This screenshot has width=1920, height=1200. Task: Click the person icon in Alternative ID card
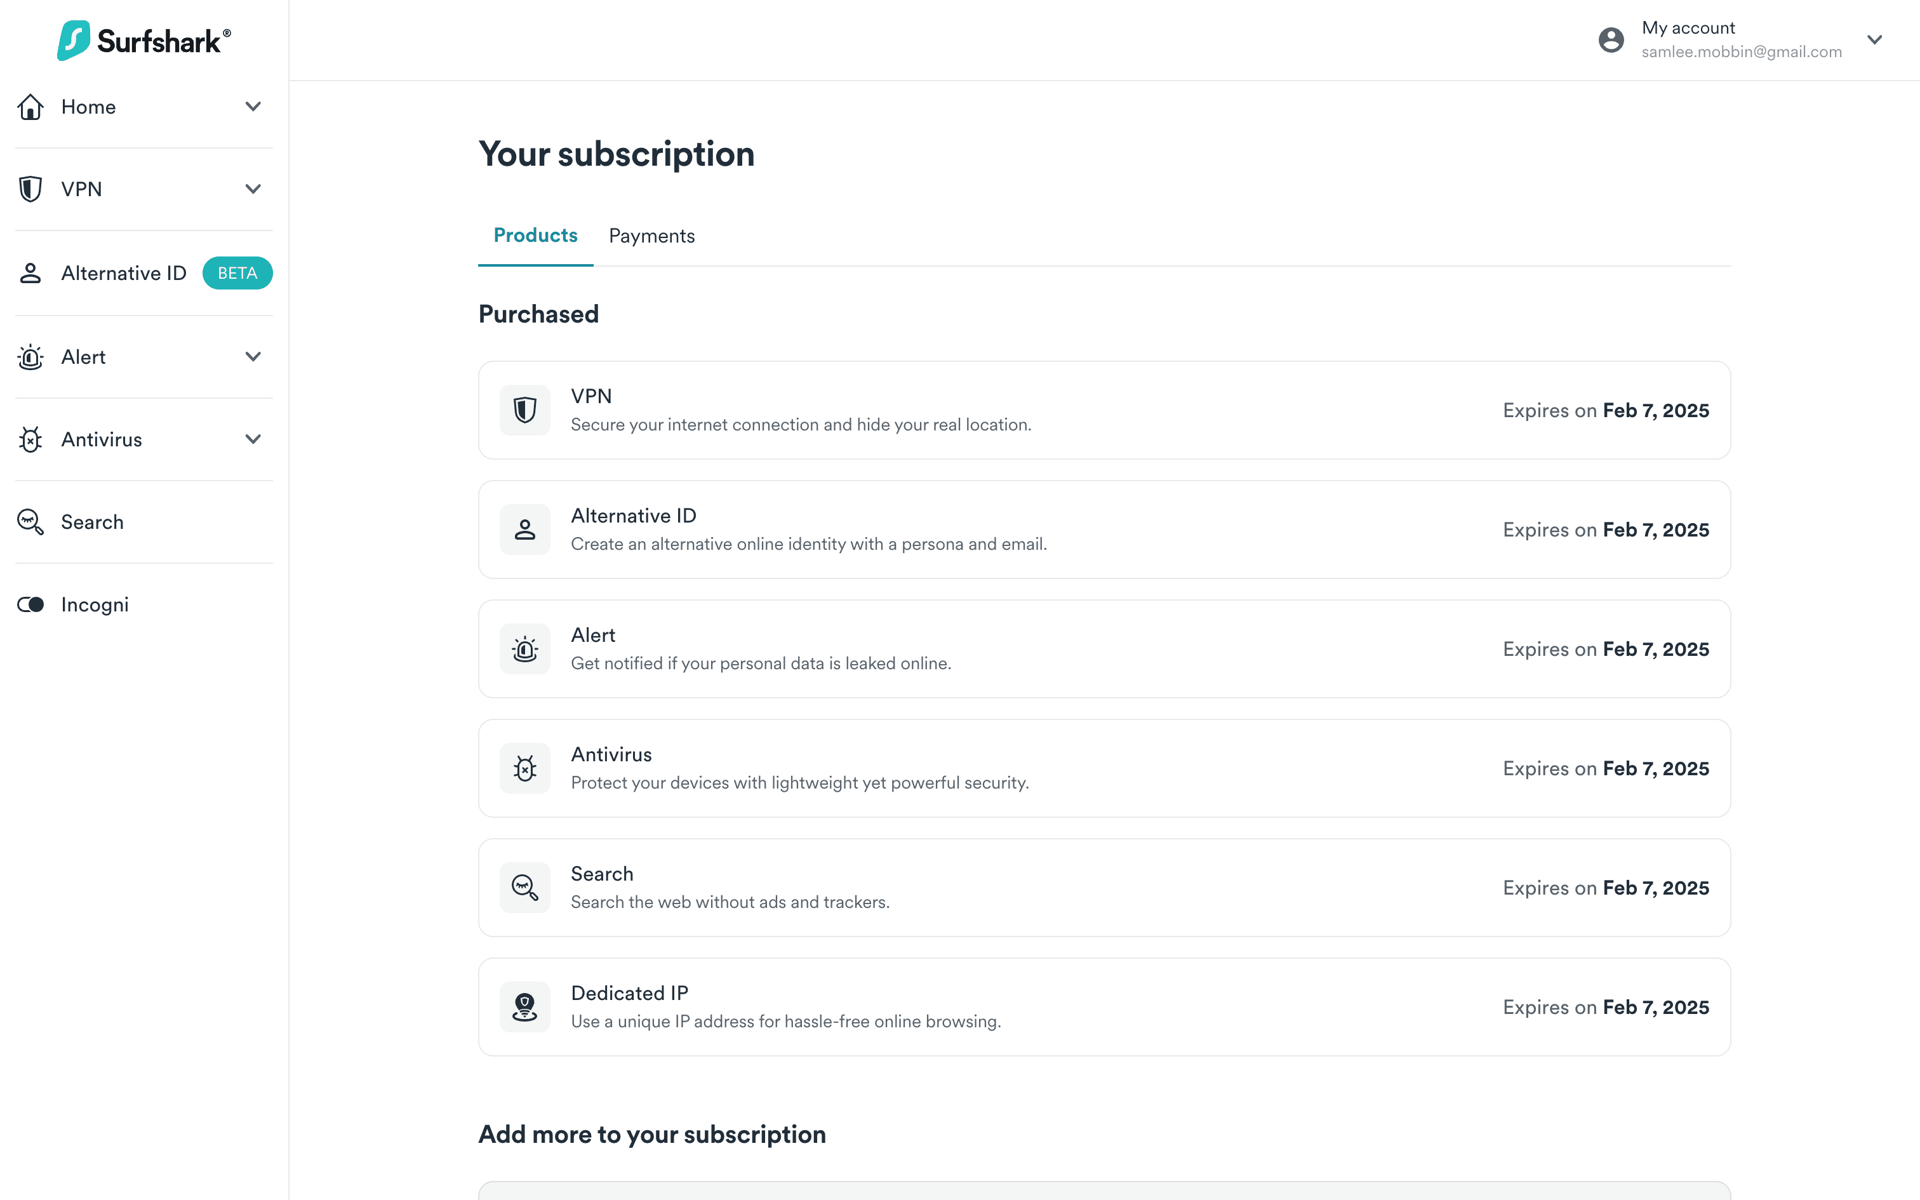[x=525, y=529]
